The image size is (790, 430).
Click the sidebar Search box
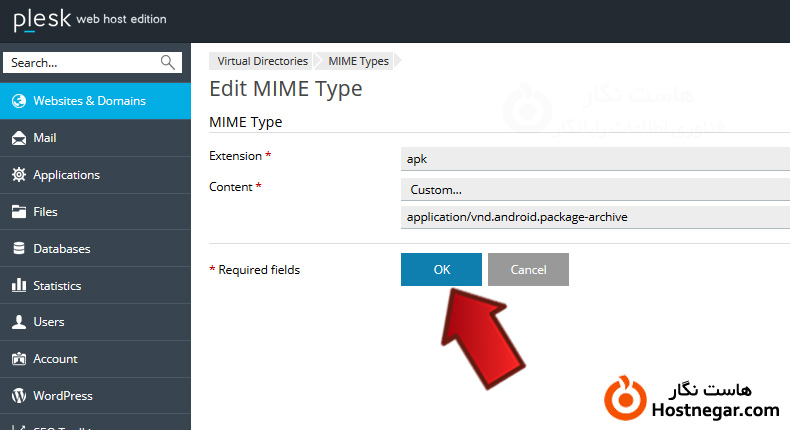tap(82, 63)
